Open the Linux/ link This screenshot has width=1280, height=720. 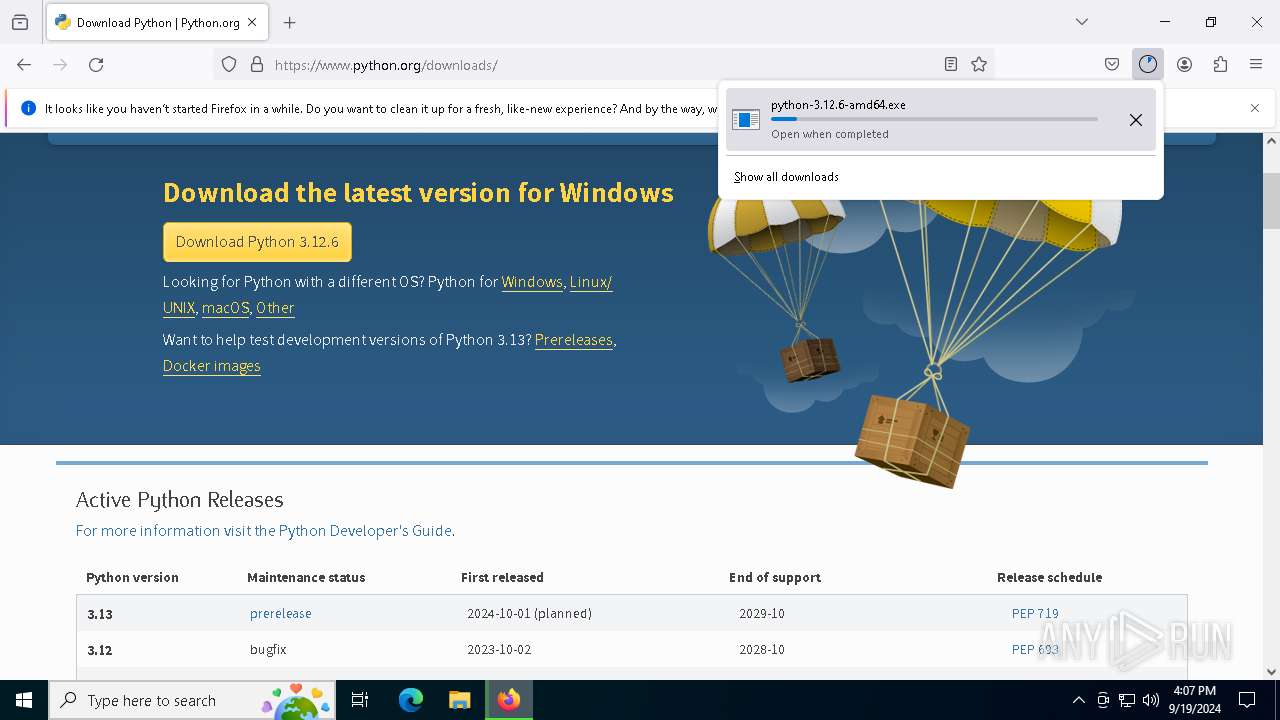coord(591,282)
